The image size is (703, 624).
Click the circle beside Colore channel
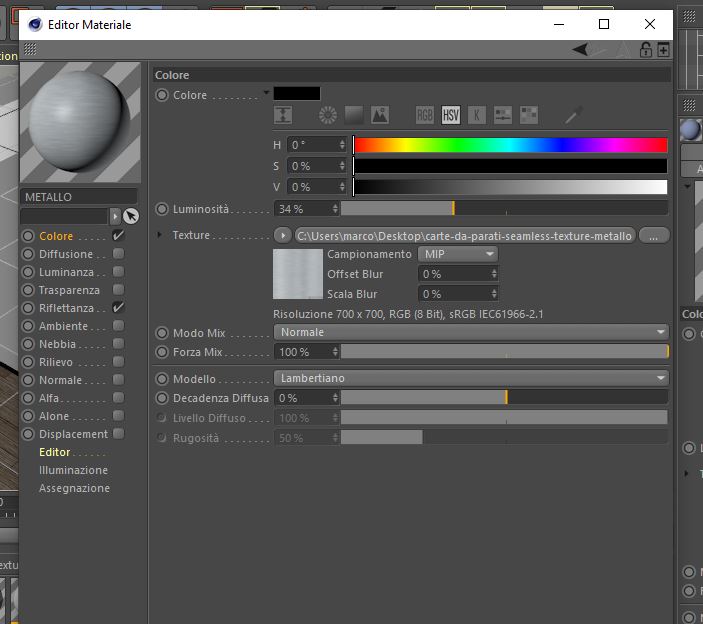(x=28, y=236)
